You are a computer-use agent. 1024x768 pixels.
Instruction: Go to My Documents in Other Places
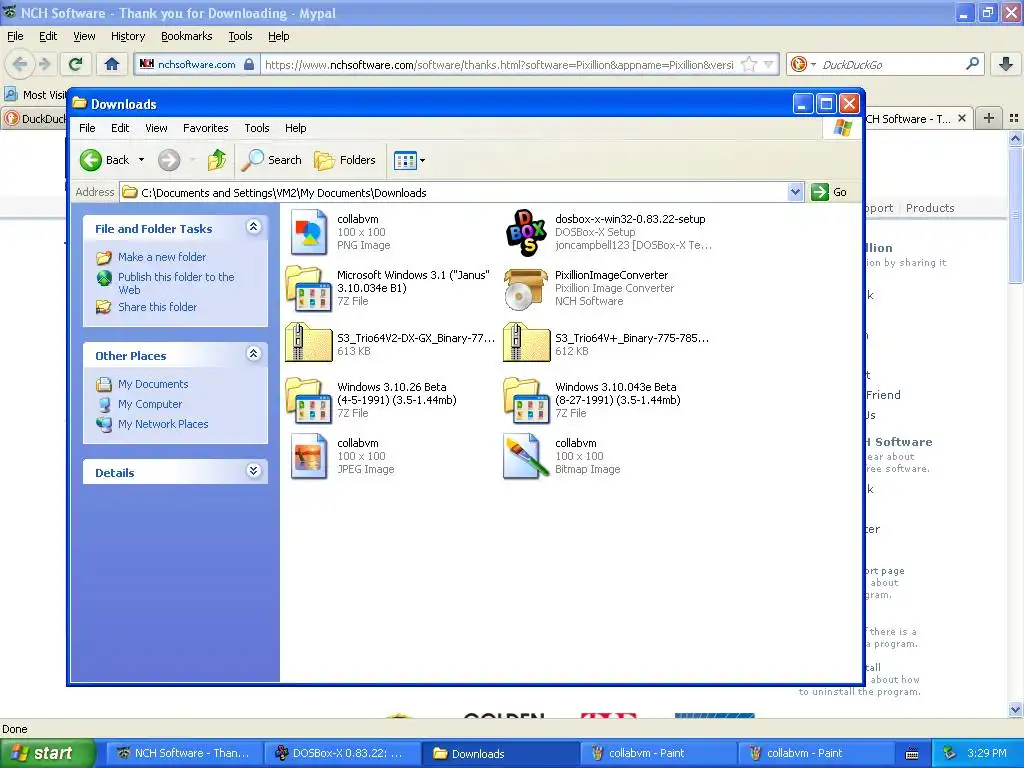pos(153,384)
